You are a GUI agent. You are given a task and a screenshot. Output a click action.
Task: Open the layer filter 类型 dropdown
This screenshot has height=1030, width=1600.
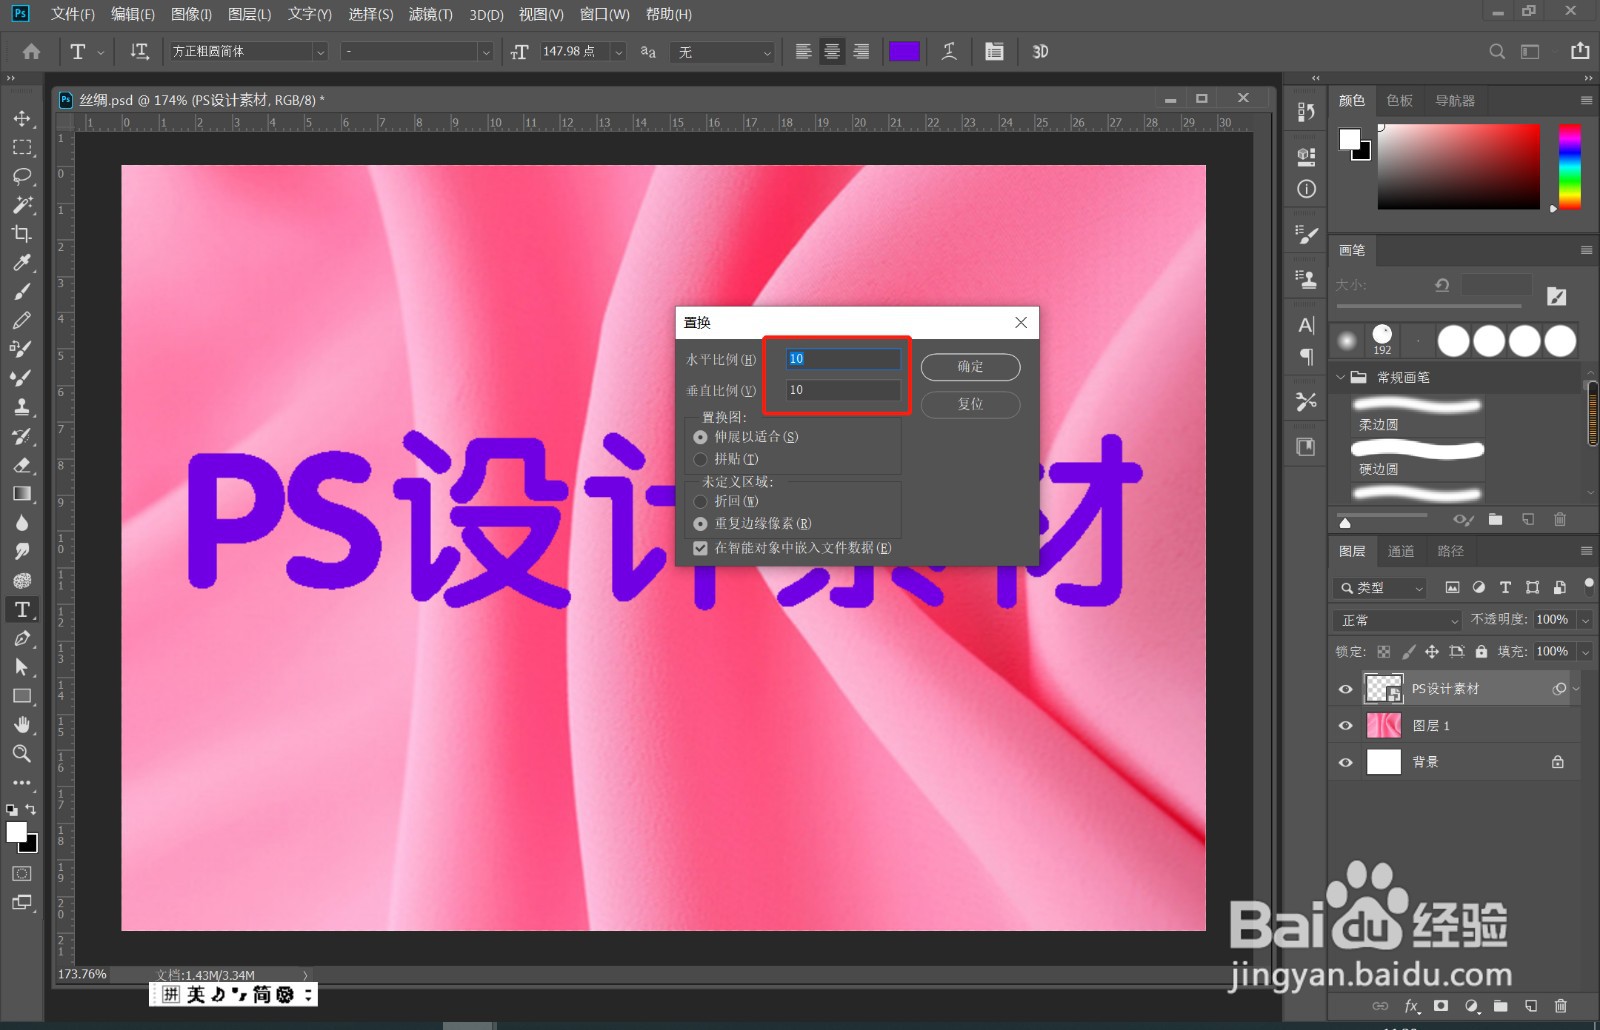pyautogui.click(x=1380, y=588)
